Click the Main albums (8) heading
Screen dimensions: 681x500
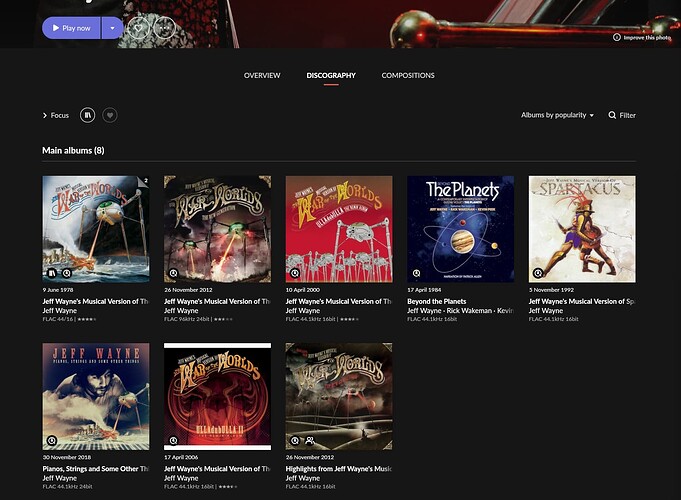pos(73,150)
